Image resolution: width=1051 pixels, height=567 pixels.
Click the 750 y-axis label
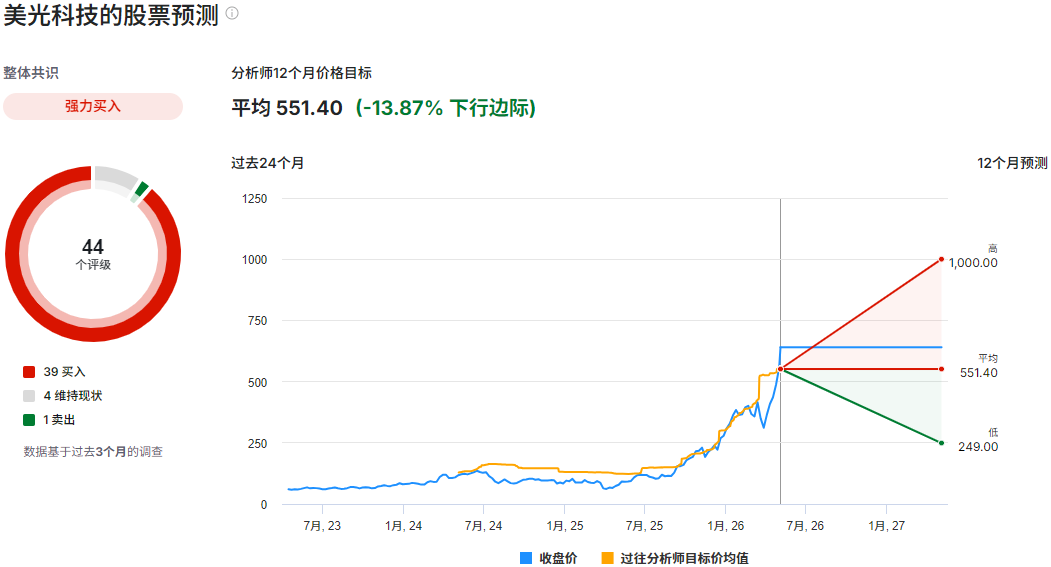257,321
